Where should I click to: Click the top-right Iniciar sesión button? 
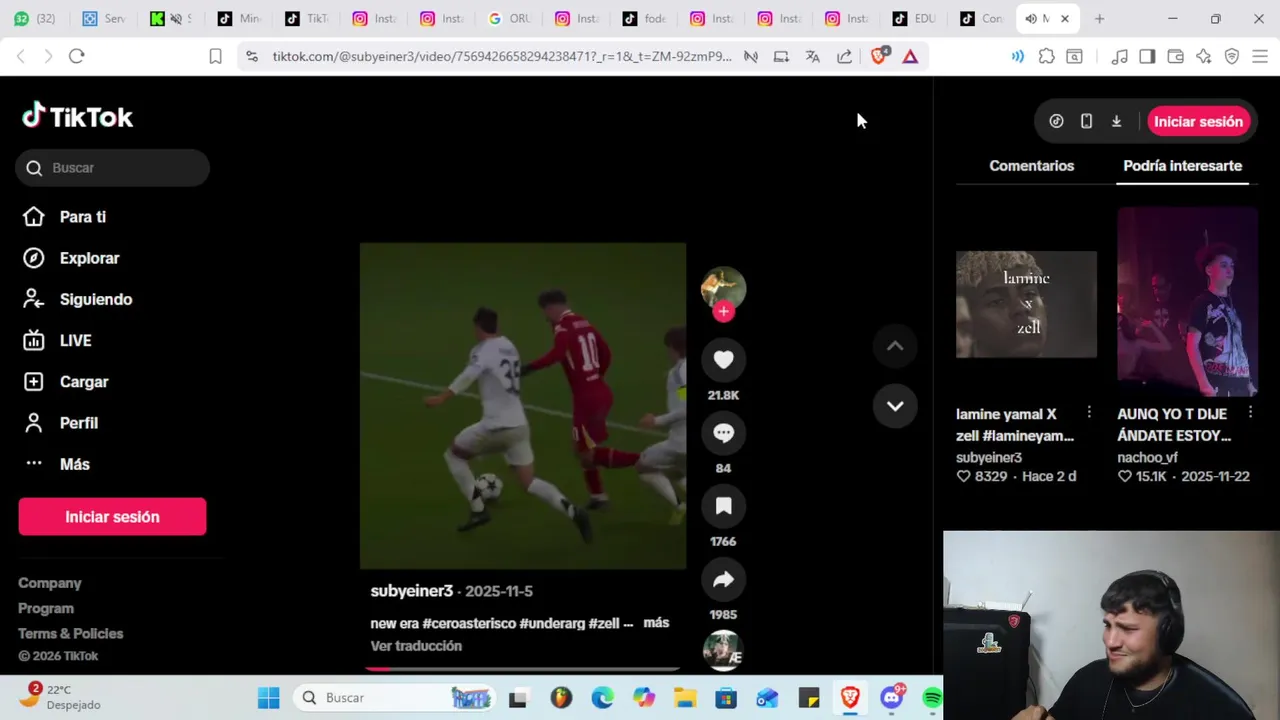click(1198, 122)
